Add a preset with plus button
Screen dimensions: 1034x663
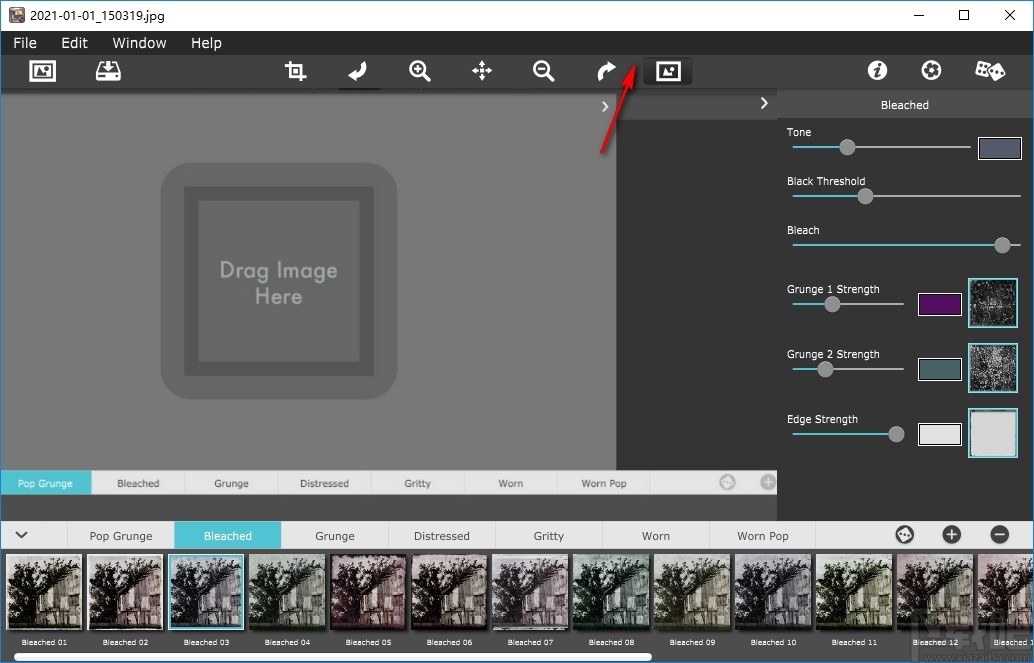click(x=951, y=535)
